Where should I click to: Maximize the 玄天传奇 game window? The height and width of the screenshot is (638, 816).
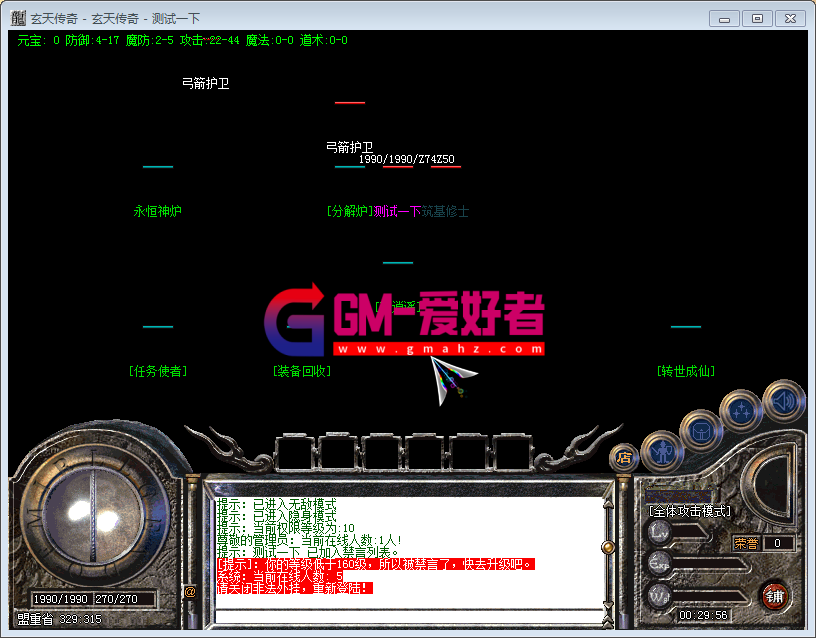[x=757, y=19]
